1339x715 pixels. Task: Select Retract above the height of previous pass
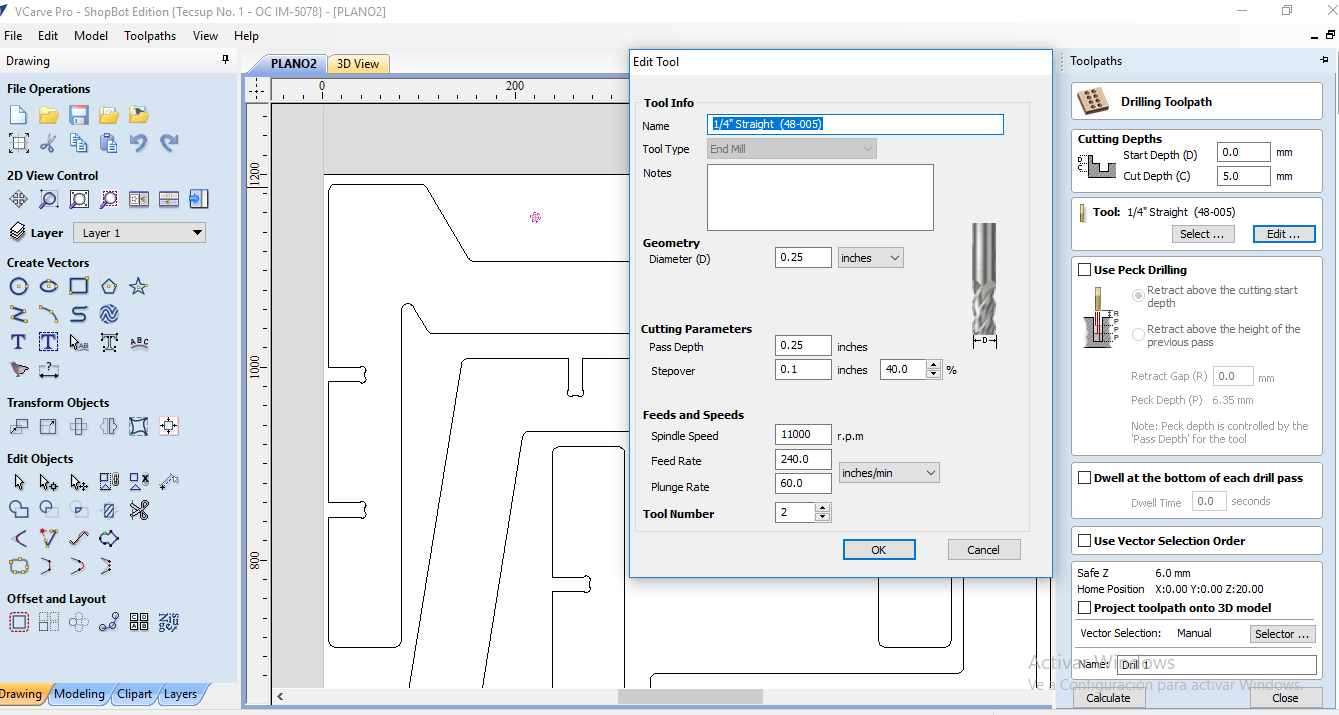point(1138,335)
